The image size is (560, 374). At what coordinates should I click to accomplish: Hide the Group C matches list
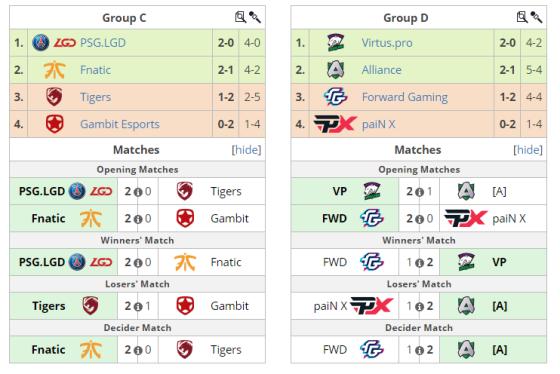pos(246,150)
